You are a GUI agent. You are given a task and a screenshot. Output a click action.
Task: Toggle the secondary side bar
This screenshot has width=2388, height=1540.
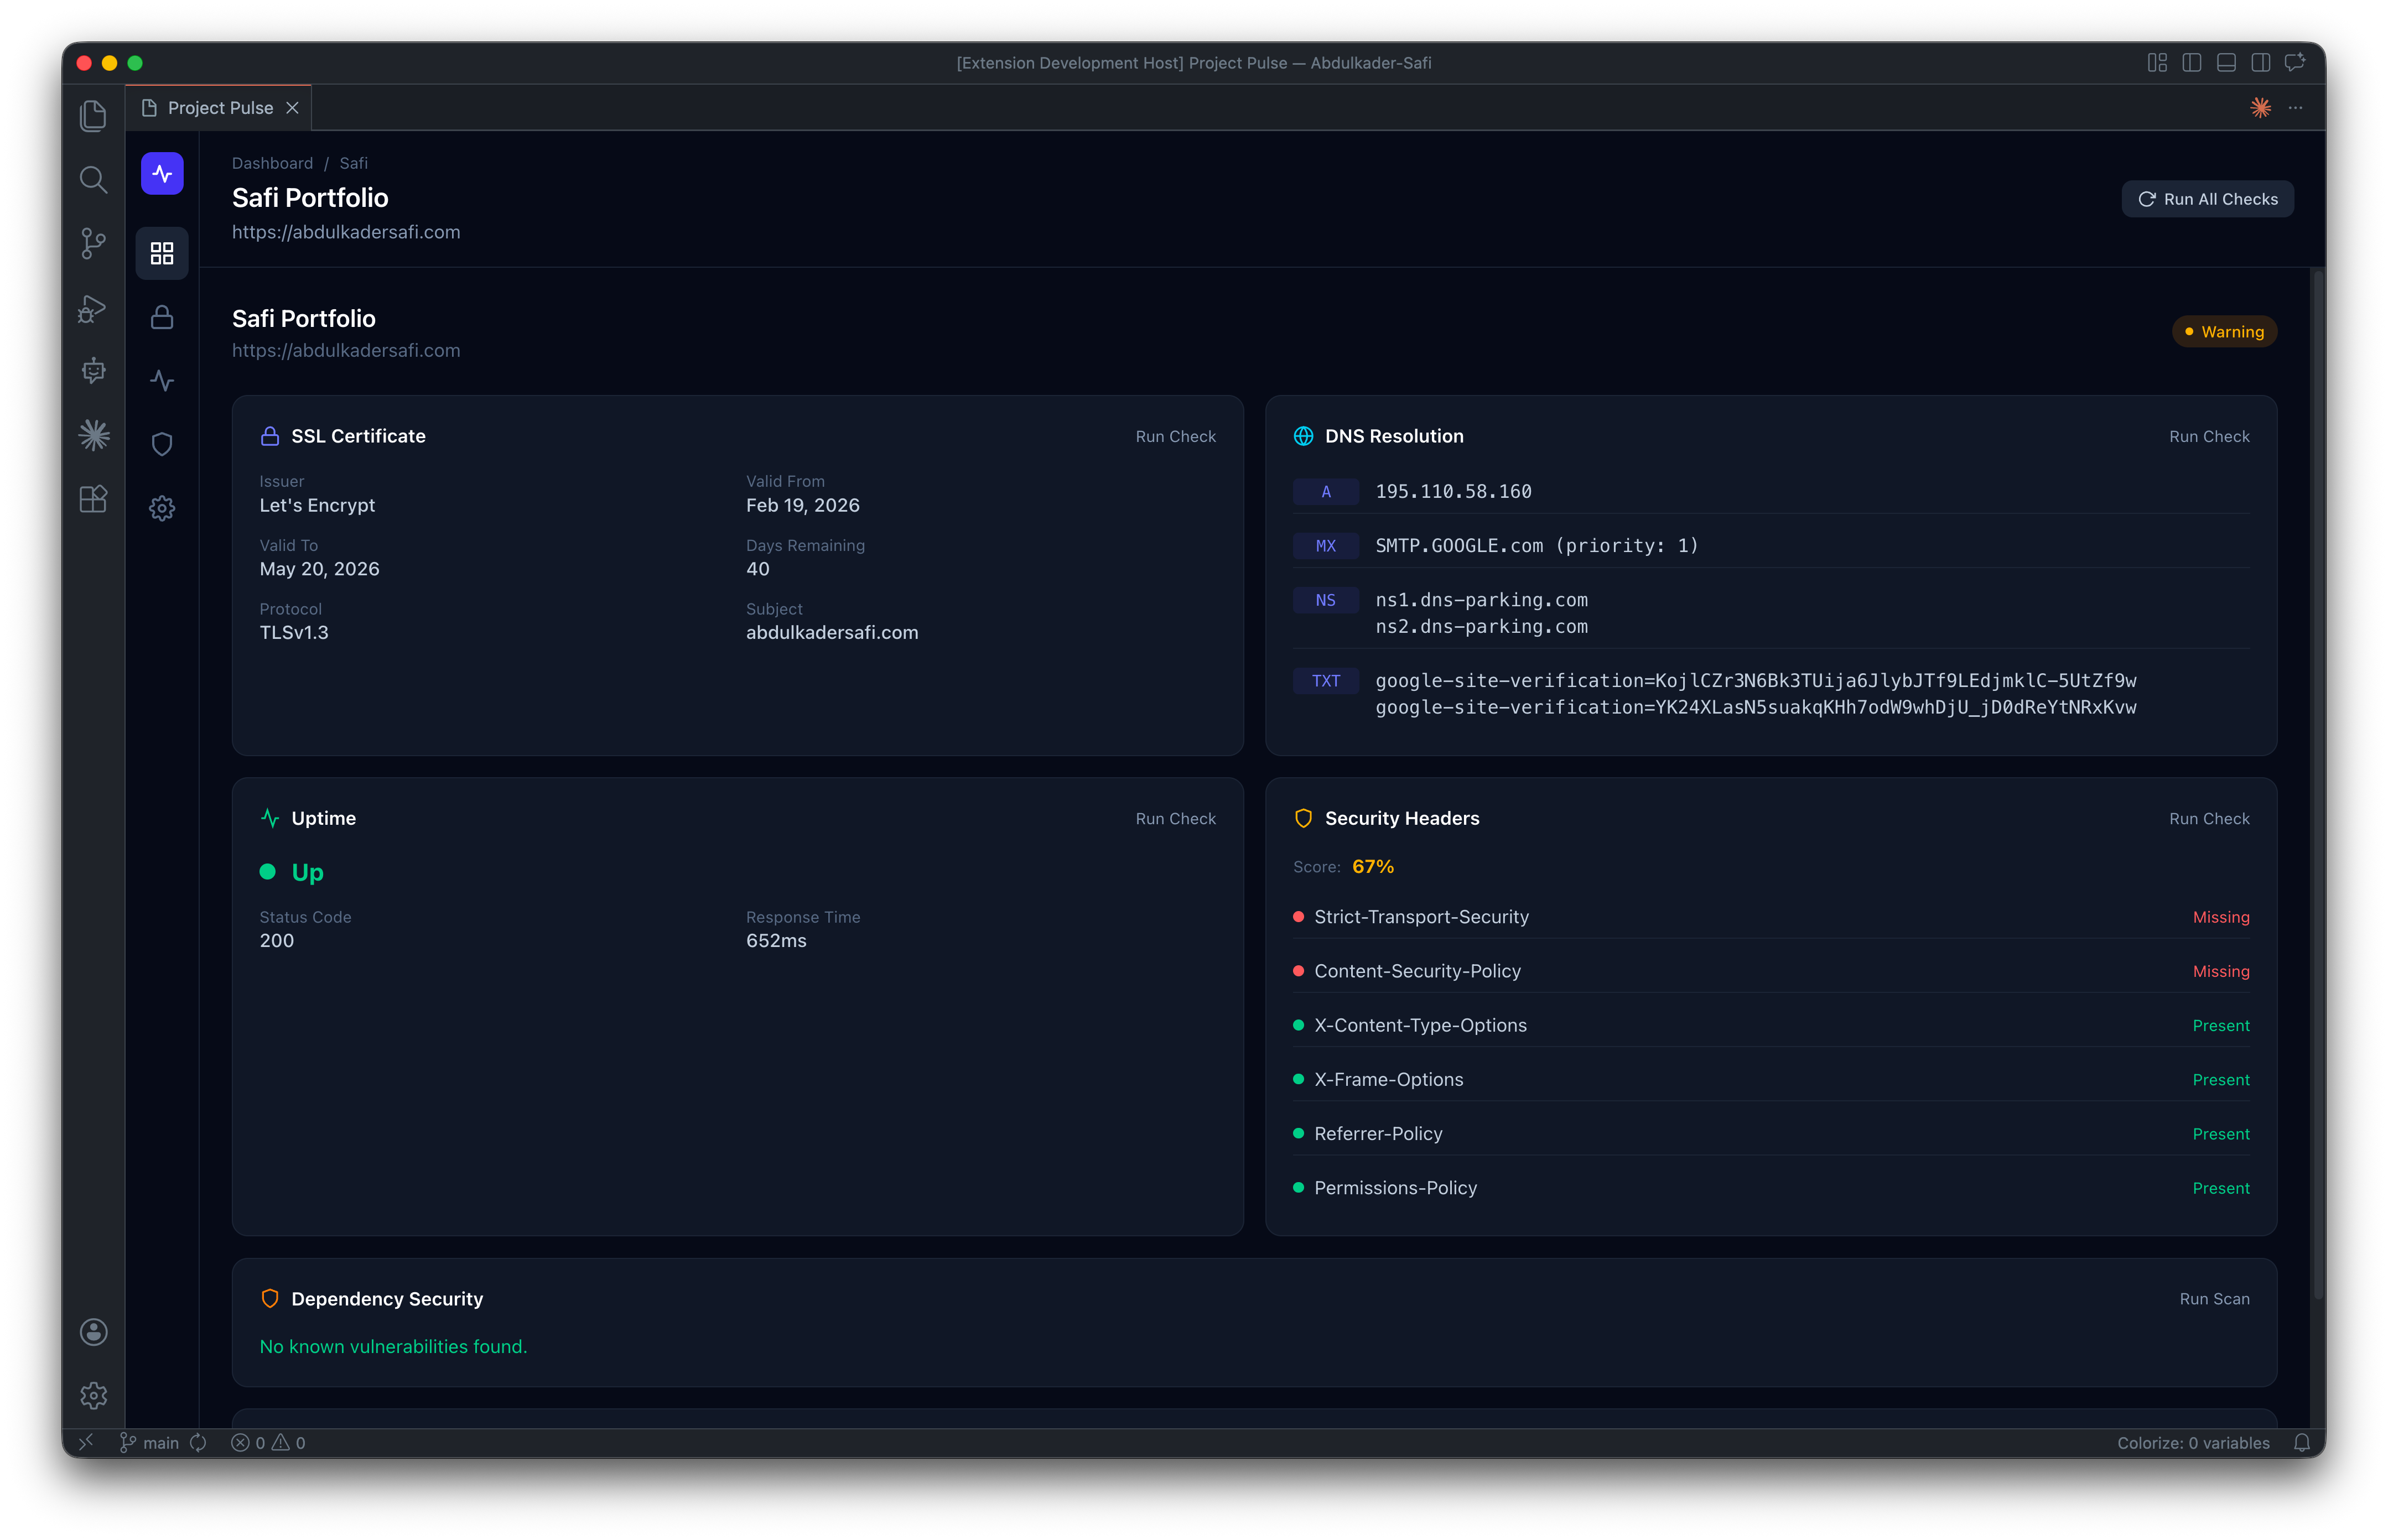tap(2260, 62)
